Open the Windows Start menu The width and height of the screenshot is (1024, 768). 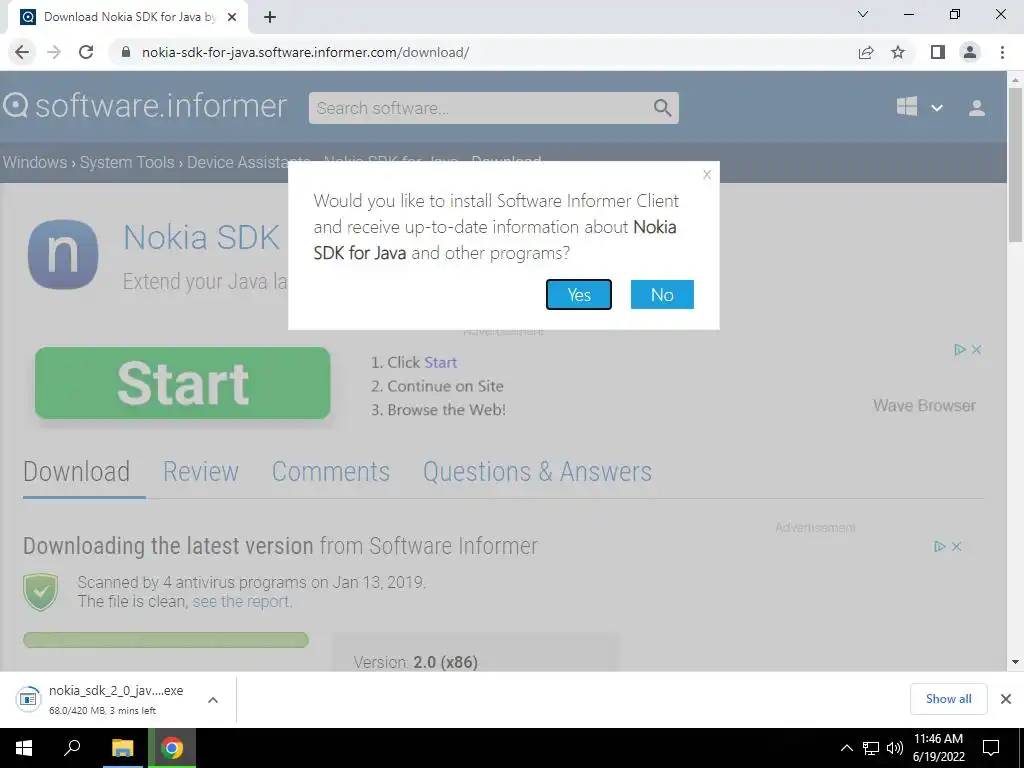(x=24, y=748)
